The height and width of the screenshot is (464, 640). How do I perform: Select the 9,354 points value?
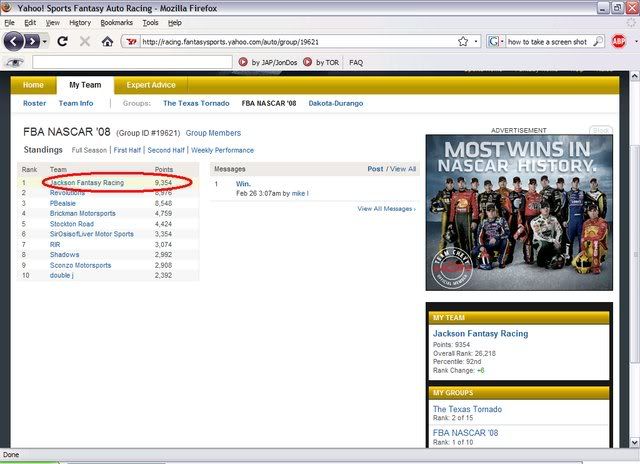tap(163, 183)
